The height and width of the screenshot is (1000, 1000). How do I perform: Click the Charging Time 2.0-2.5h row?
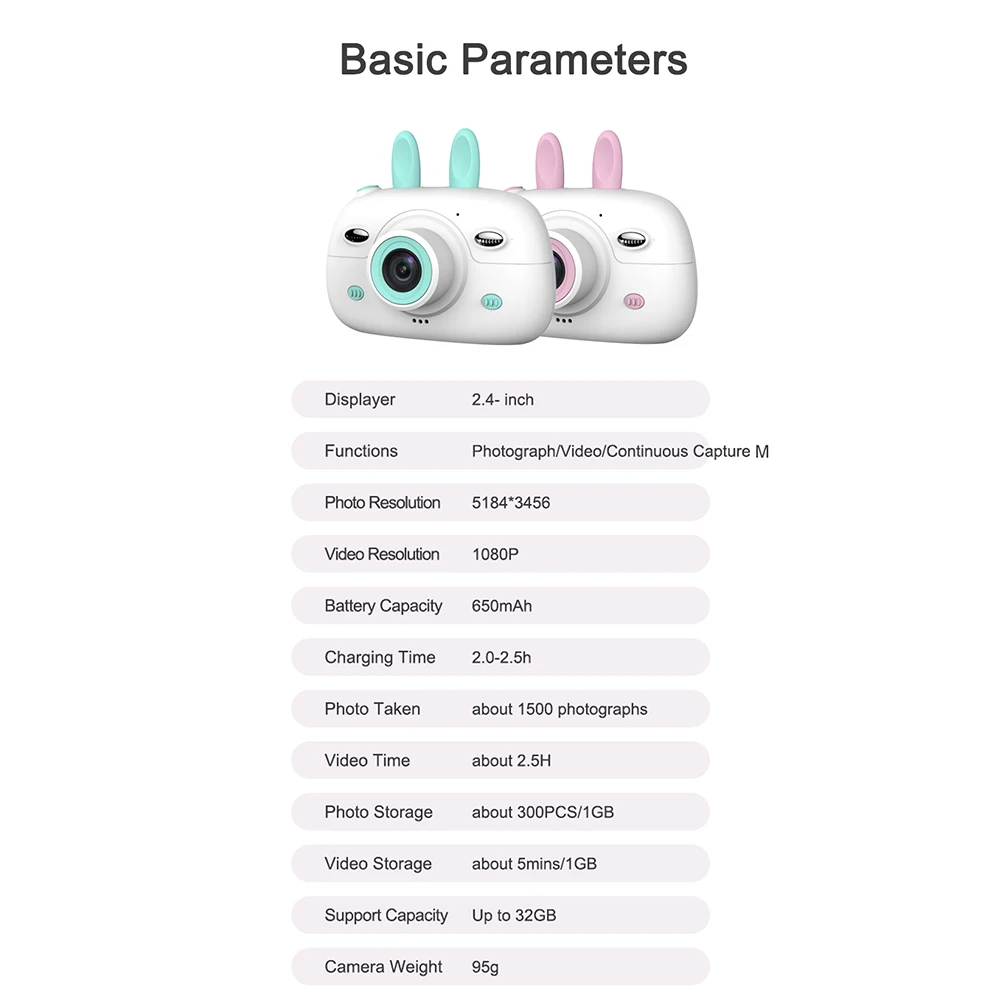click(501, 658)
